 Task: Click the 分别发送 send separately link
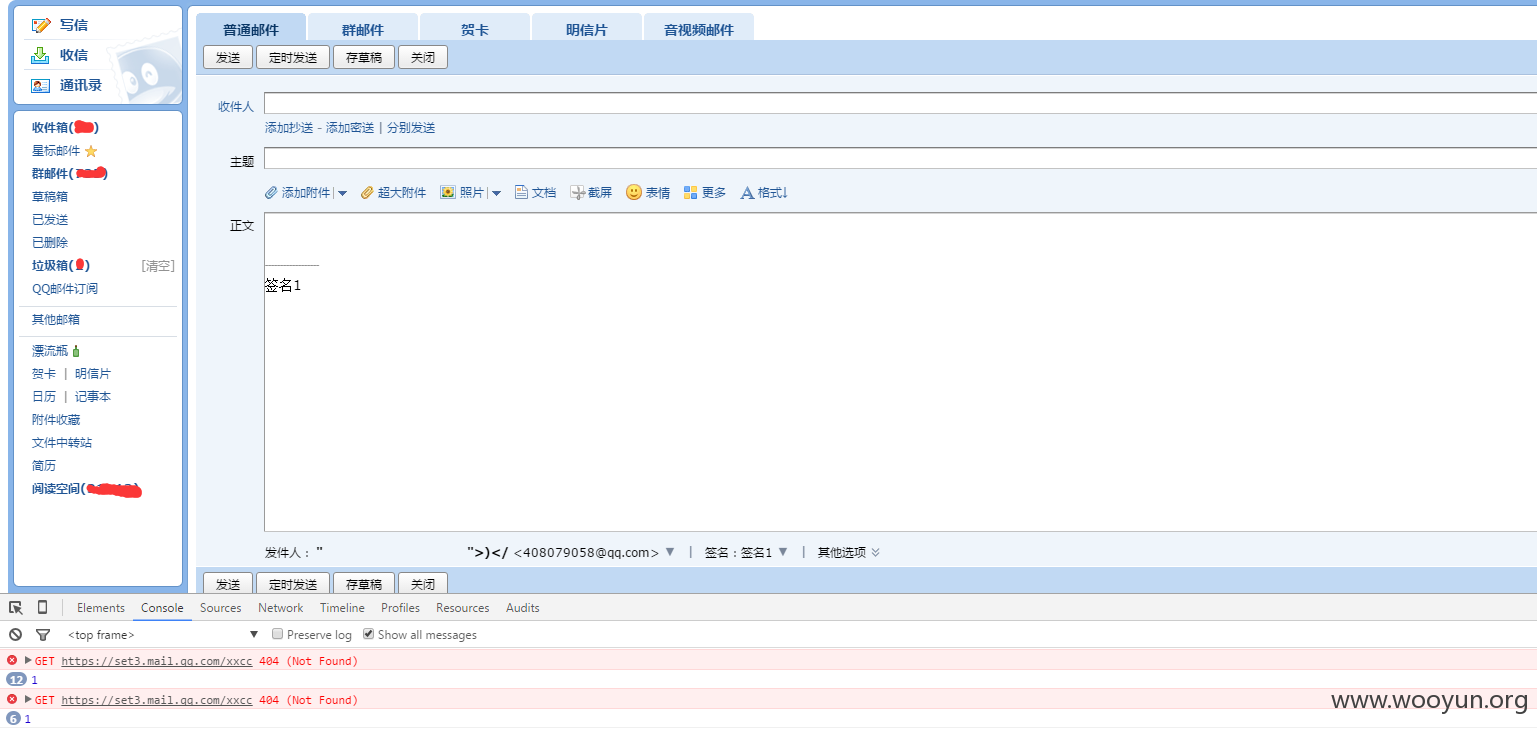[411, 128]
